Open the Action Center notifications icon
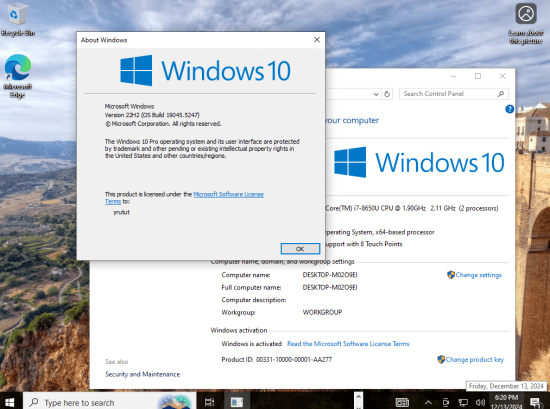Screen dimensions: 550x409 coord(535,402)
